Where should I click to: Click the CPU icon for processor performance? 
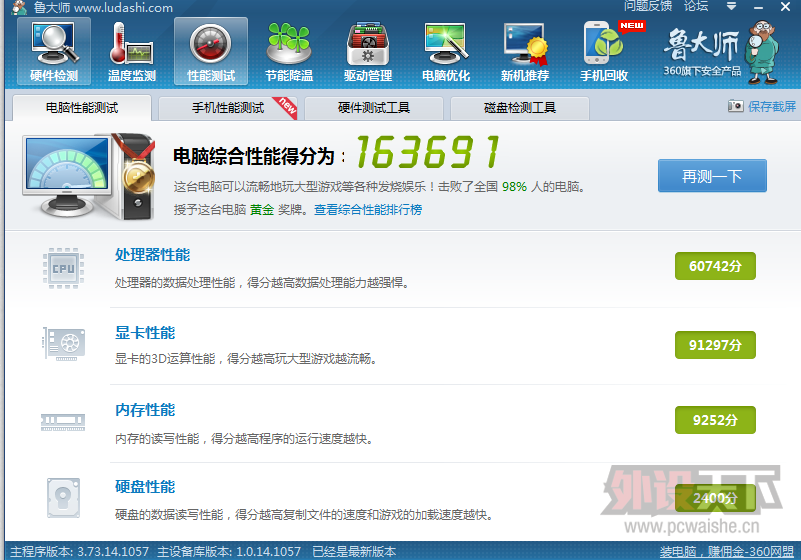63,268
